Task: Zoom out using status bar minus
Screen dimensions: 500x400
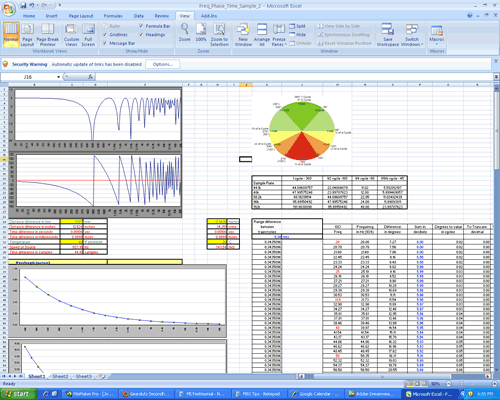Action: [x=449, y=384]
